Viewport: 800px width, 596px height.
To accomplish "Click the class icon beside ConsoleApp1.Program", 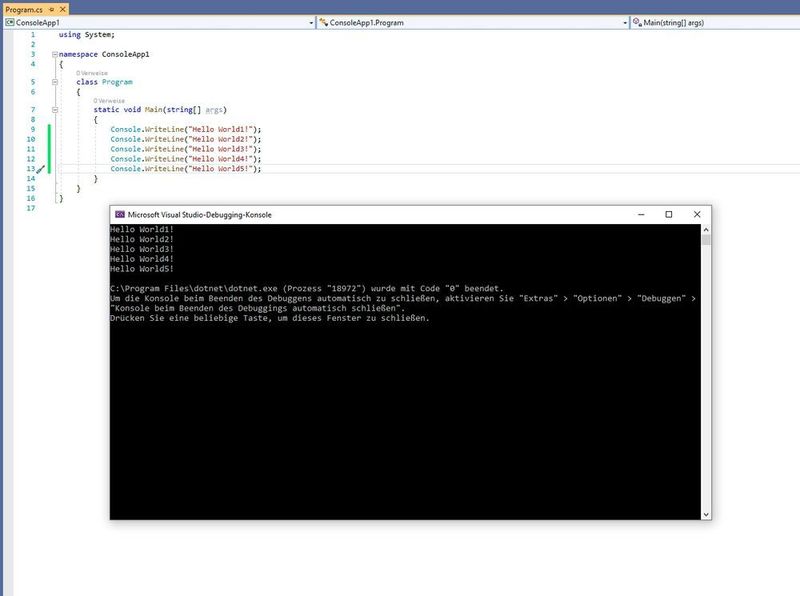I will (x=323, y=22).
